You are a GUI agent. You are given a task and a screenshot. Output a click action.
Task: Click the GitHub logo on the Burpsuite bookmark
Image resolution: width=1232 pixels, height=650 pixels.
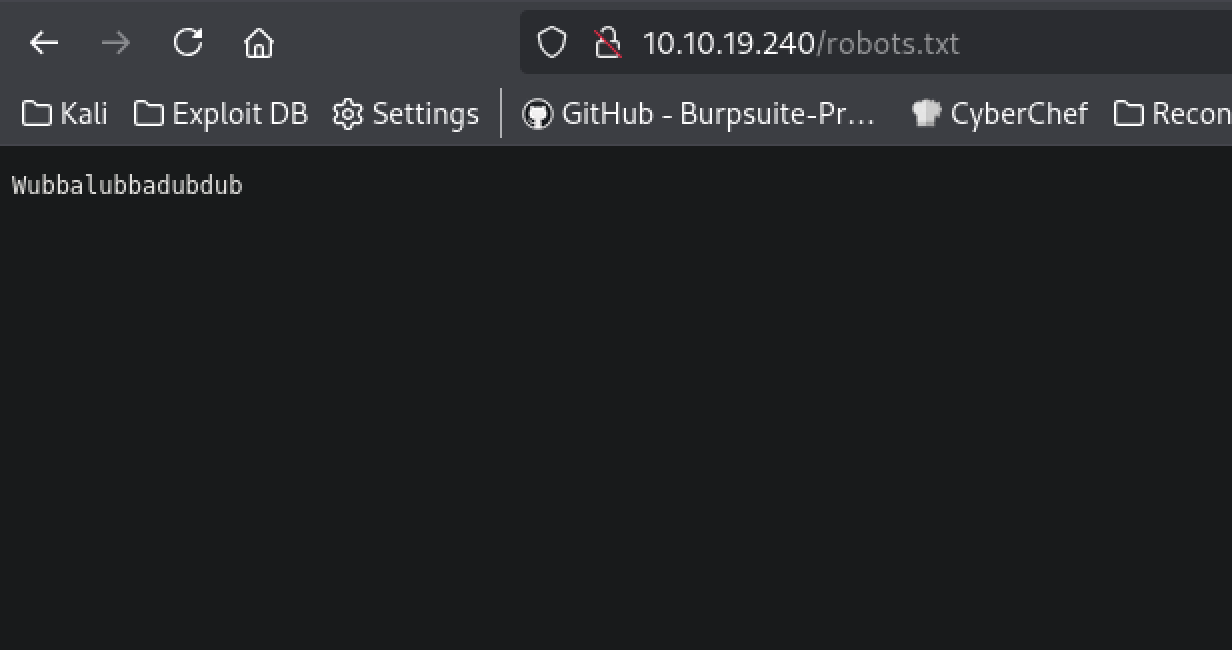(539, 113)
